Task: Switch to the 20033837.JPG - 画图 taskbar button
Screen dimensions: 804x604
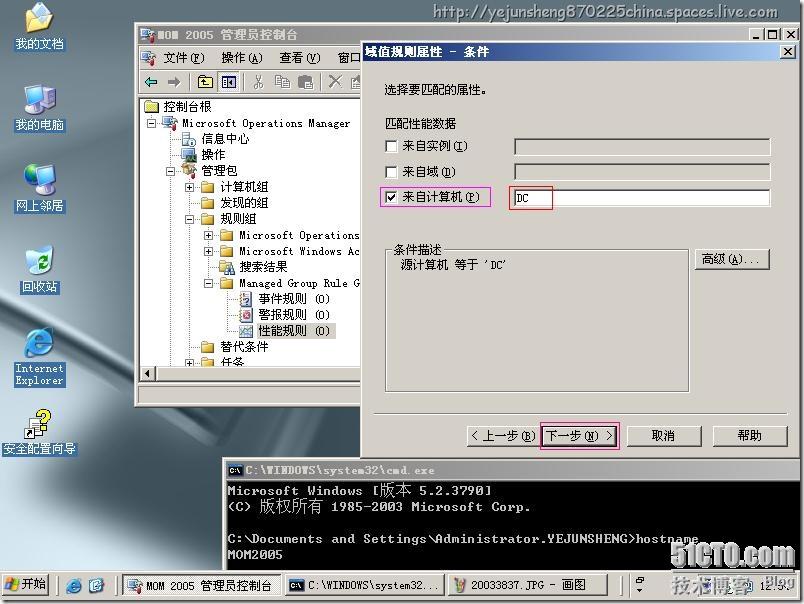Action: [528, 585]
